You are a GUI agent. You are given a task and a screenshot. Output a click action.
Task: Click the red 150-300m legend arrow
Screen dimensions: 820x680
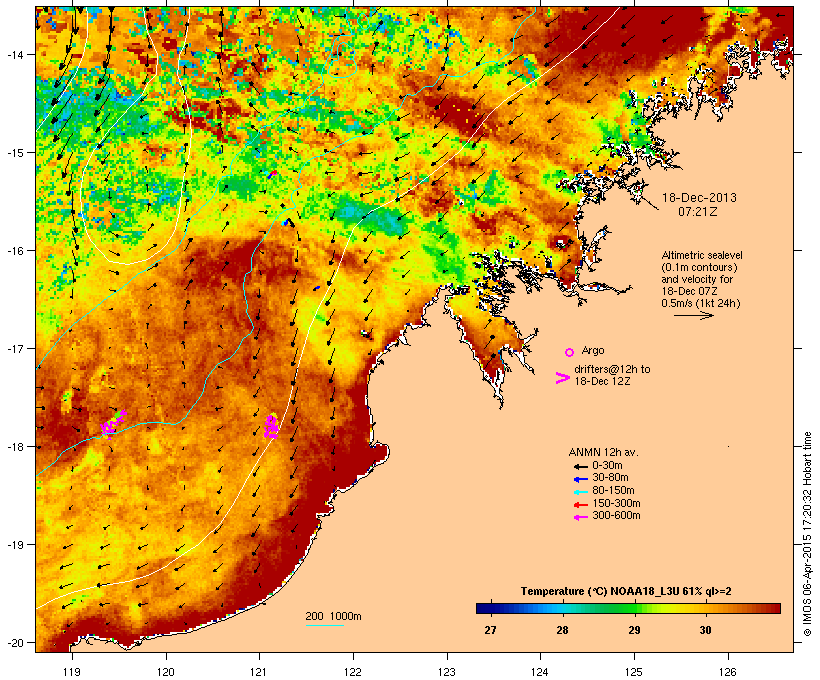(580, 505)
